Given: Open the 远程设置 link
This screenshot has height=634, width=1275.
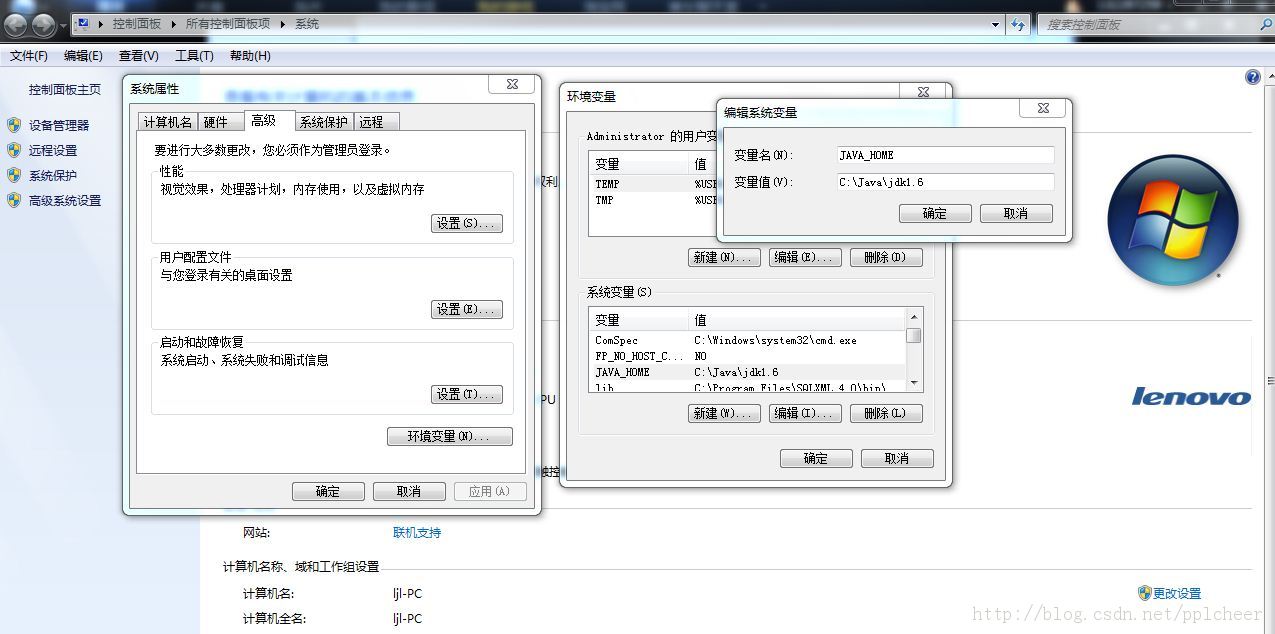Looking at the screenshot, I should [53, 150].
